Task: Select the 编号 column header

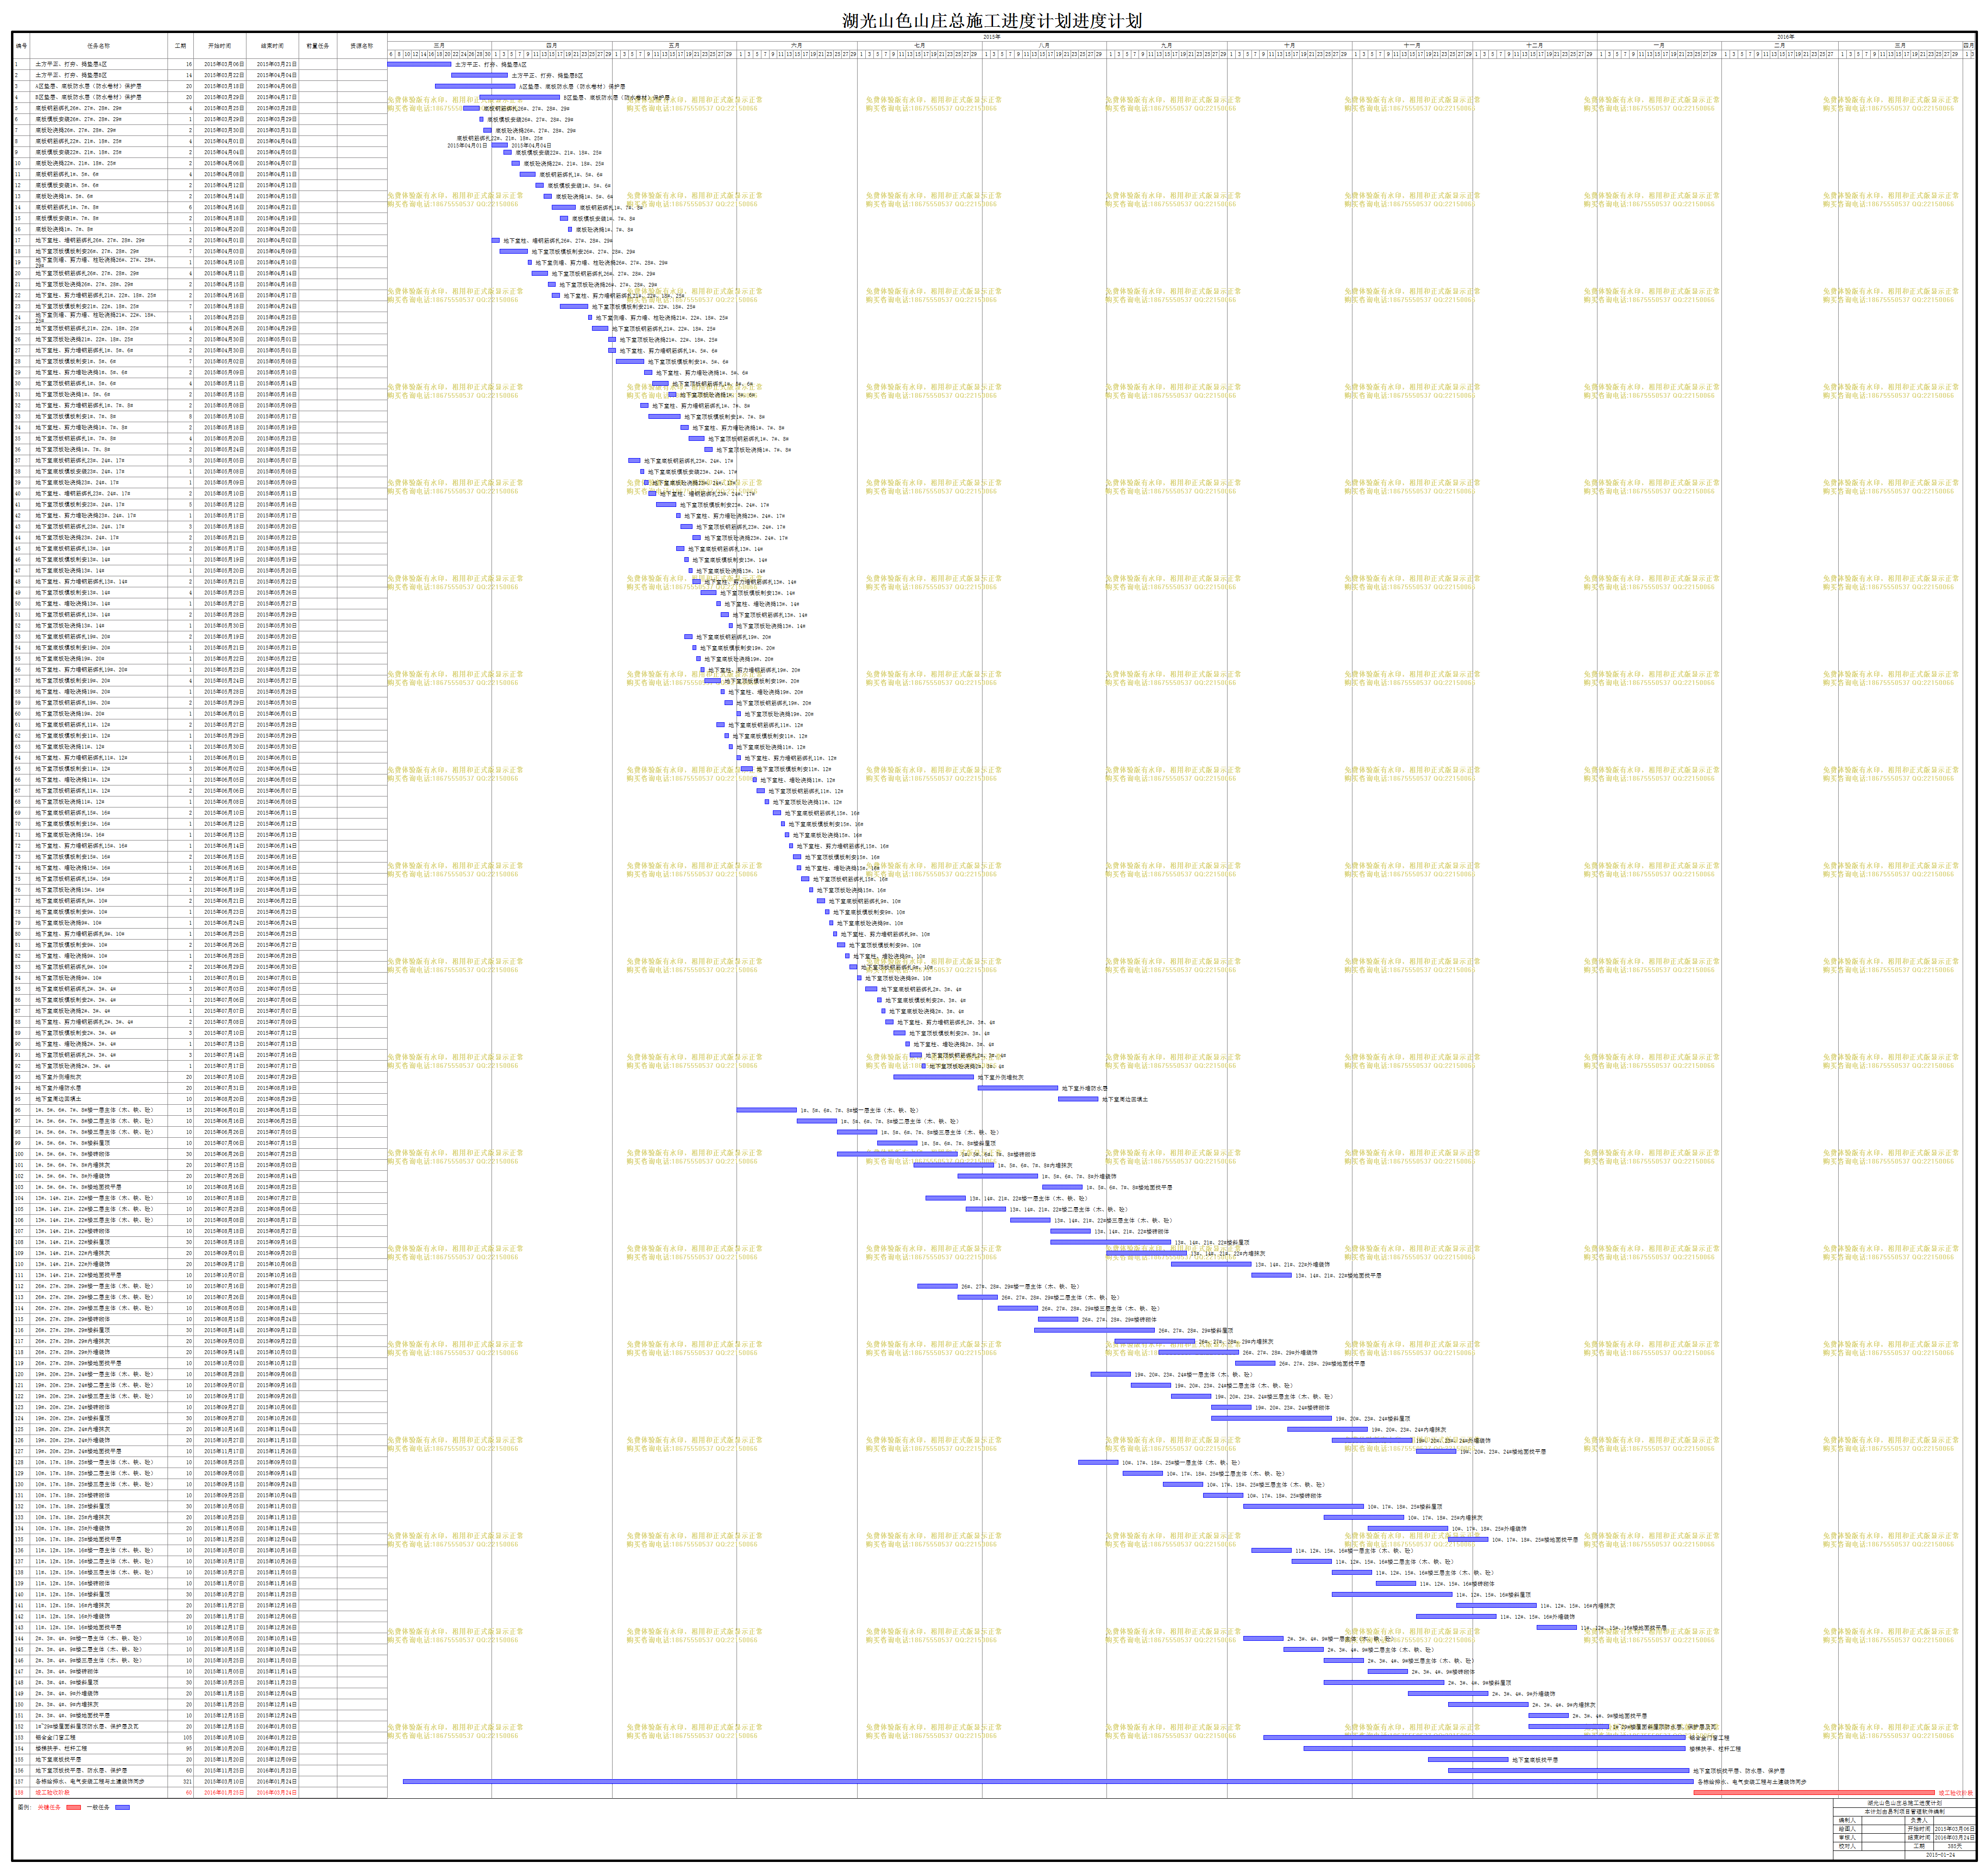Action: (22, 46)
